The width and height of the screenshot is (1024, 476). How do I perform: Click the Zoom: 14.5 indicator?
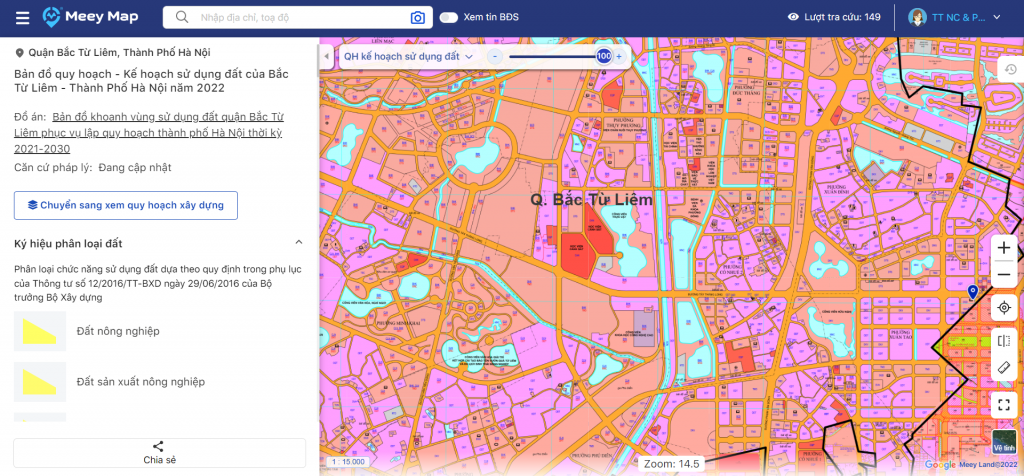[671, 464]
